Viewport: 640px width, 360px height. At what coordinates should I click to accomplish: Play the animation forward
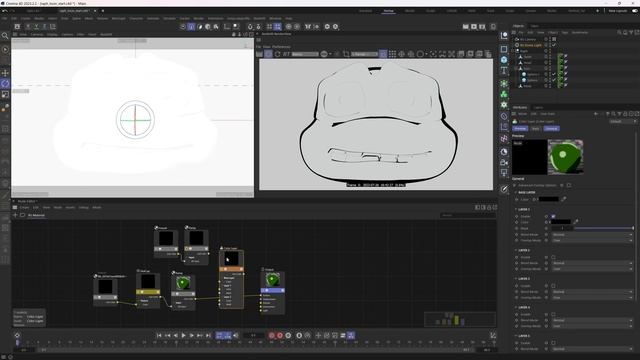pyautogui.click(x=184, y=335)
